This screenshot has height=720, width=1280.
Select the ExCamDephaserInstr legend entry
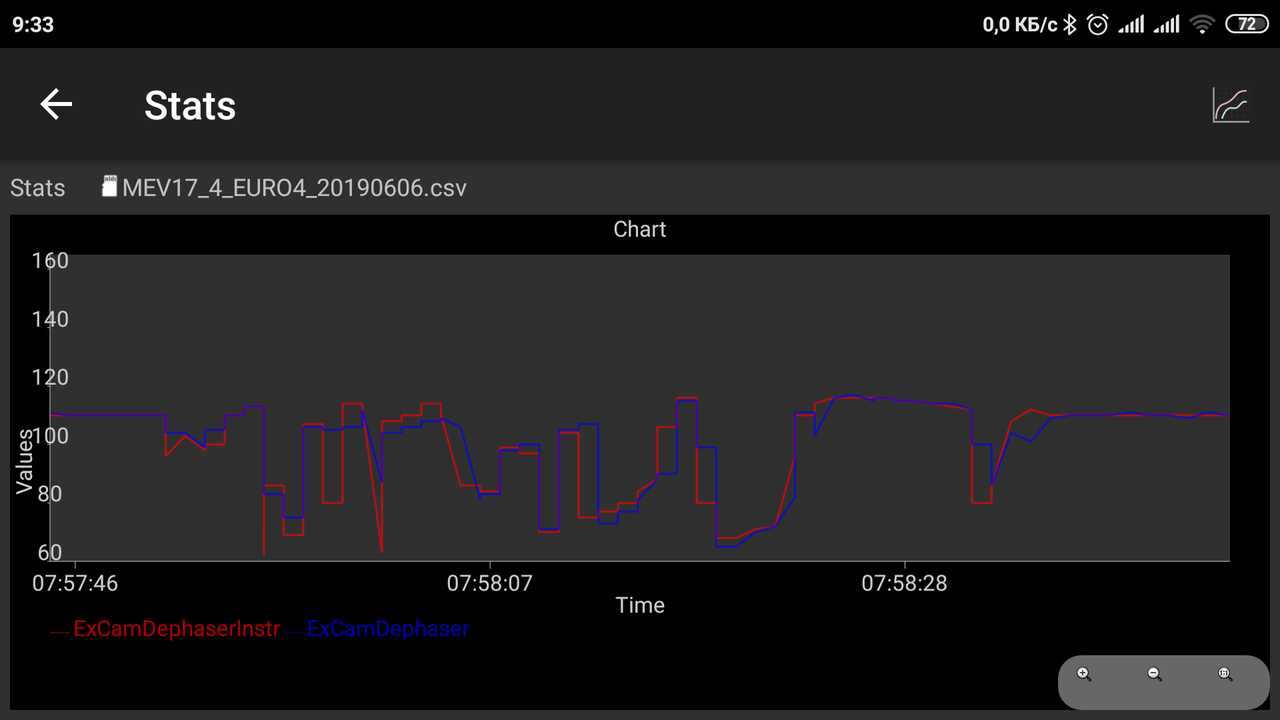(177, 629)
